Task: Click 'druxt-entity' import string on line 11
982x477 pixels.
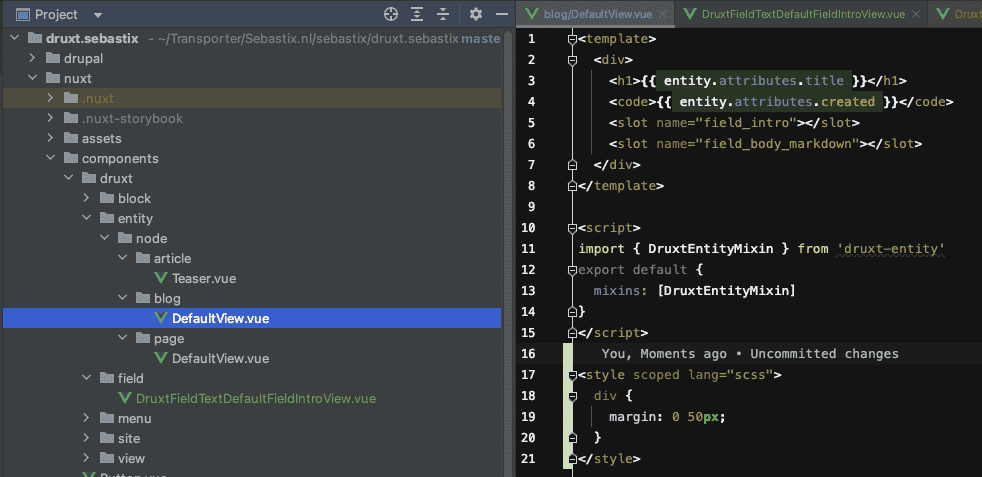Action: point(891,249)
